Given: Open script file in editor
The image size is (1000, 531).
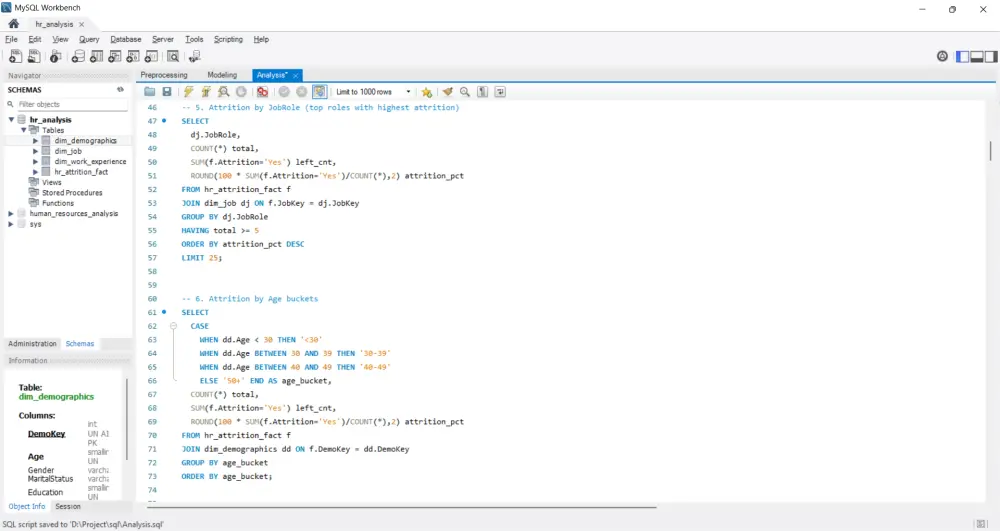Looking at the screenshot, I should (149, 92).
